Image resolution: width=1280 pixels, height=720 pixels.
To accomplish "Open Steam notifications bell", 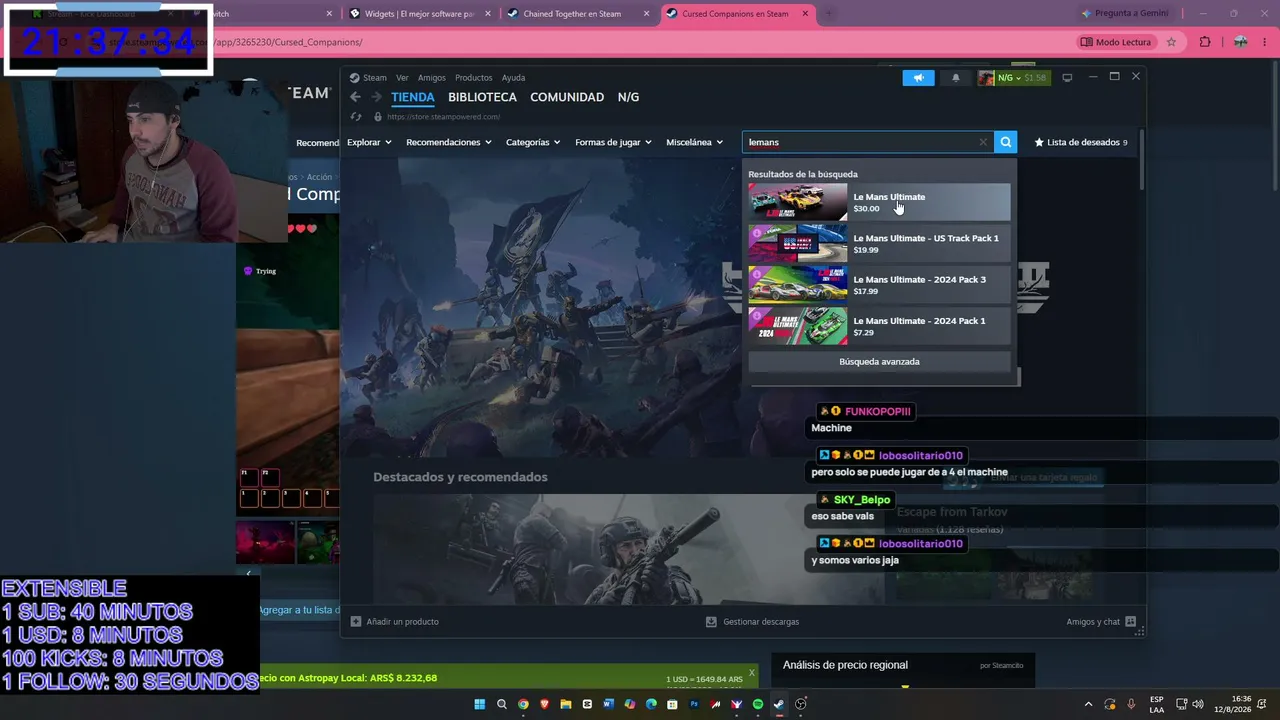I will [955, 78].
